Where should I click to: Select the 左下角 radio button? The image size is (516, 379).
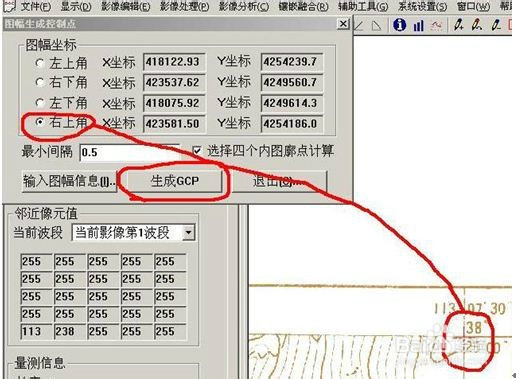point(40,103)
